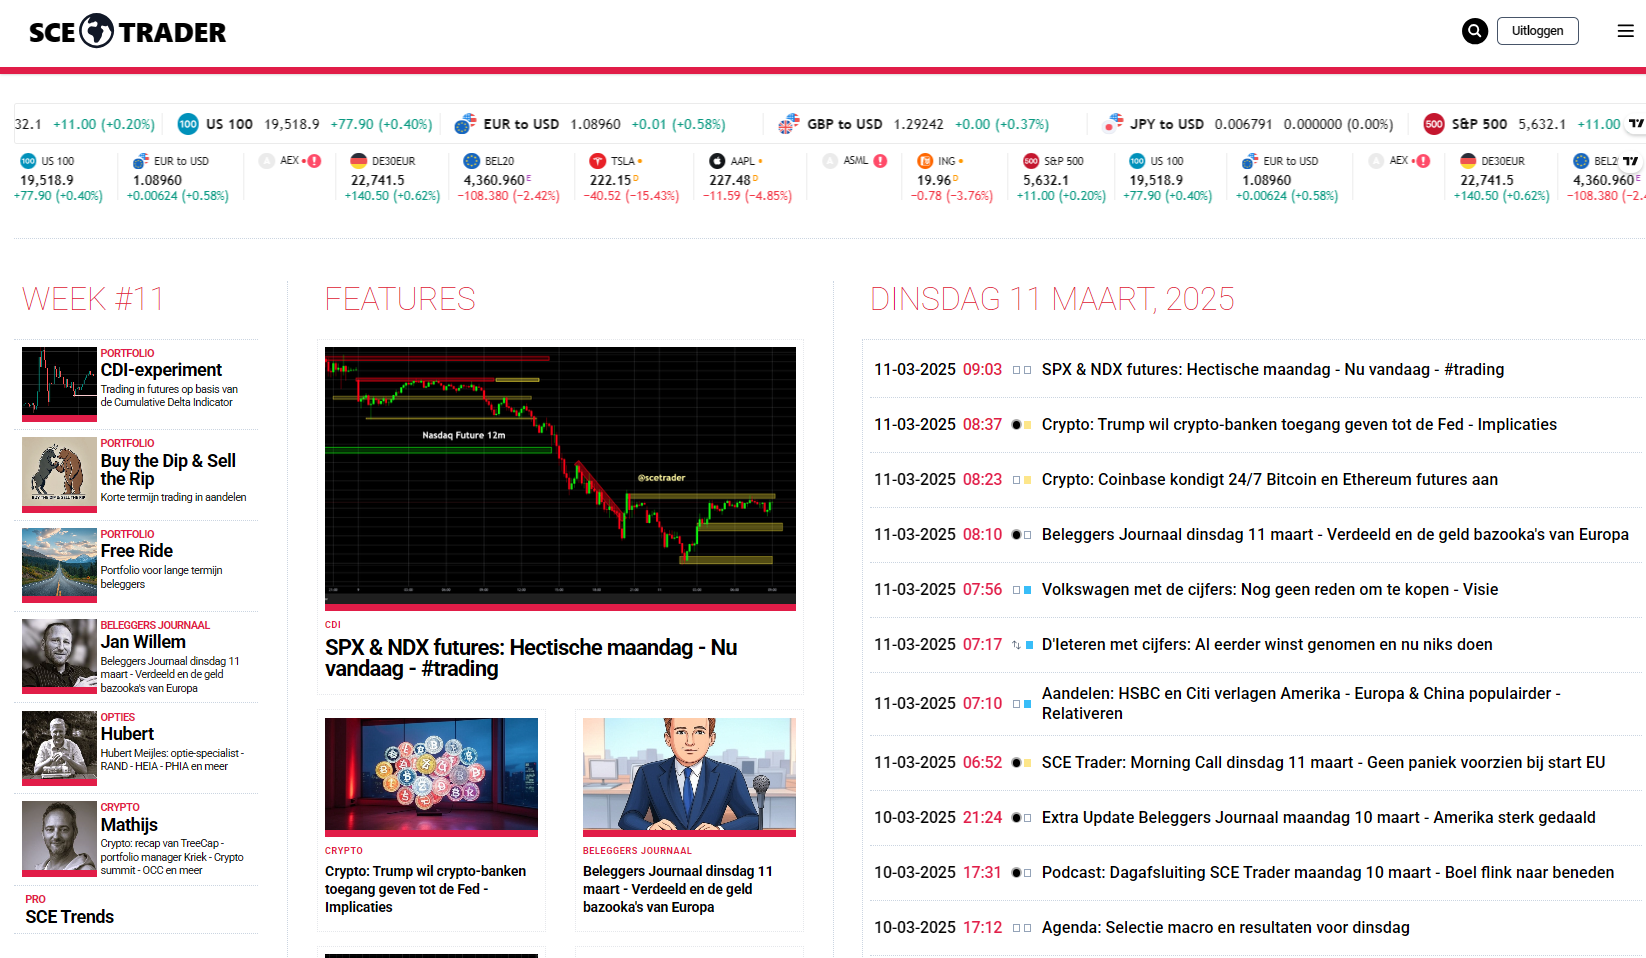Screen dimensions: 1646x958
Task: Click the Apple logo on the AAPL quote
Action: click(717, 161)
